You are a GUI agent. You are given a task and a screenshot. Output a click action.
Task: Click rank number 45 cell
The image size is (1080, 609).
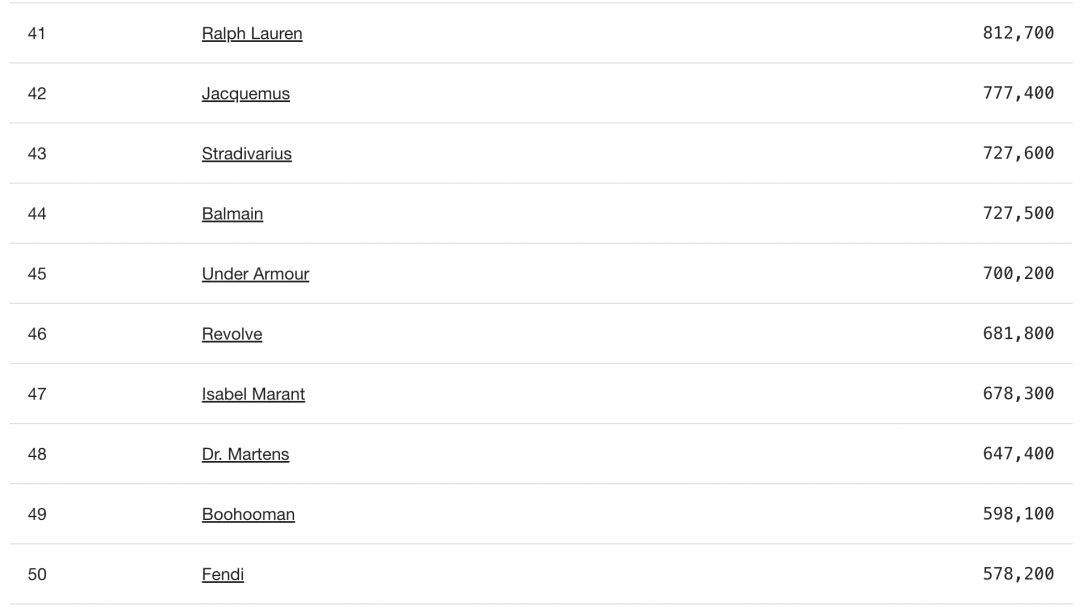[x=37, y=274]
